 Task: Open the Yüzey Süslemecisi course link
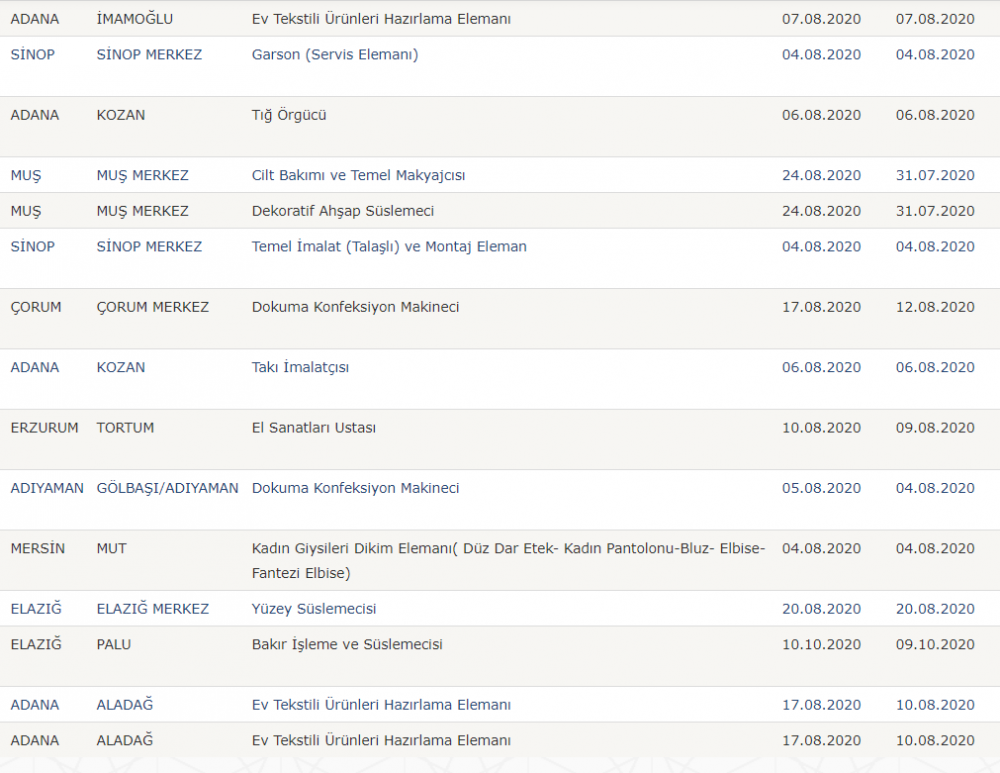coord(314,609)
